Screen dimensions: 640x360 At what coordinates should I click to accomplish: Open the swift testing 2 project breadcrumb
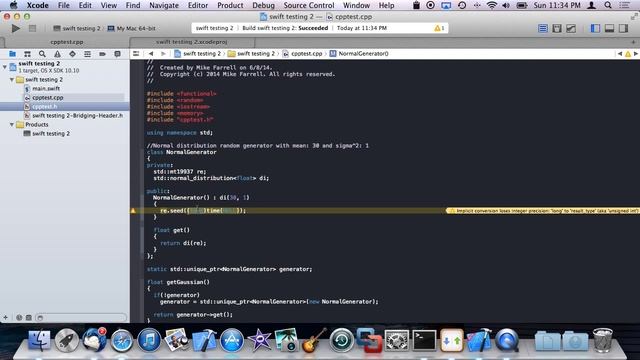point(198,53)
